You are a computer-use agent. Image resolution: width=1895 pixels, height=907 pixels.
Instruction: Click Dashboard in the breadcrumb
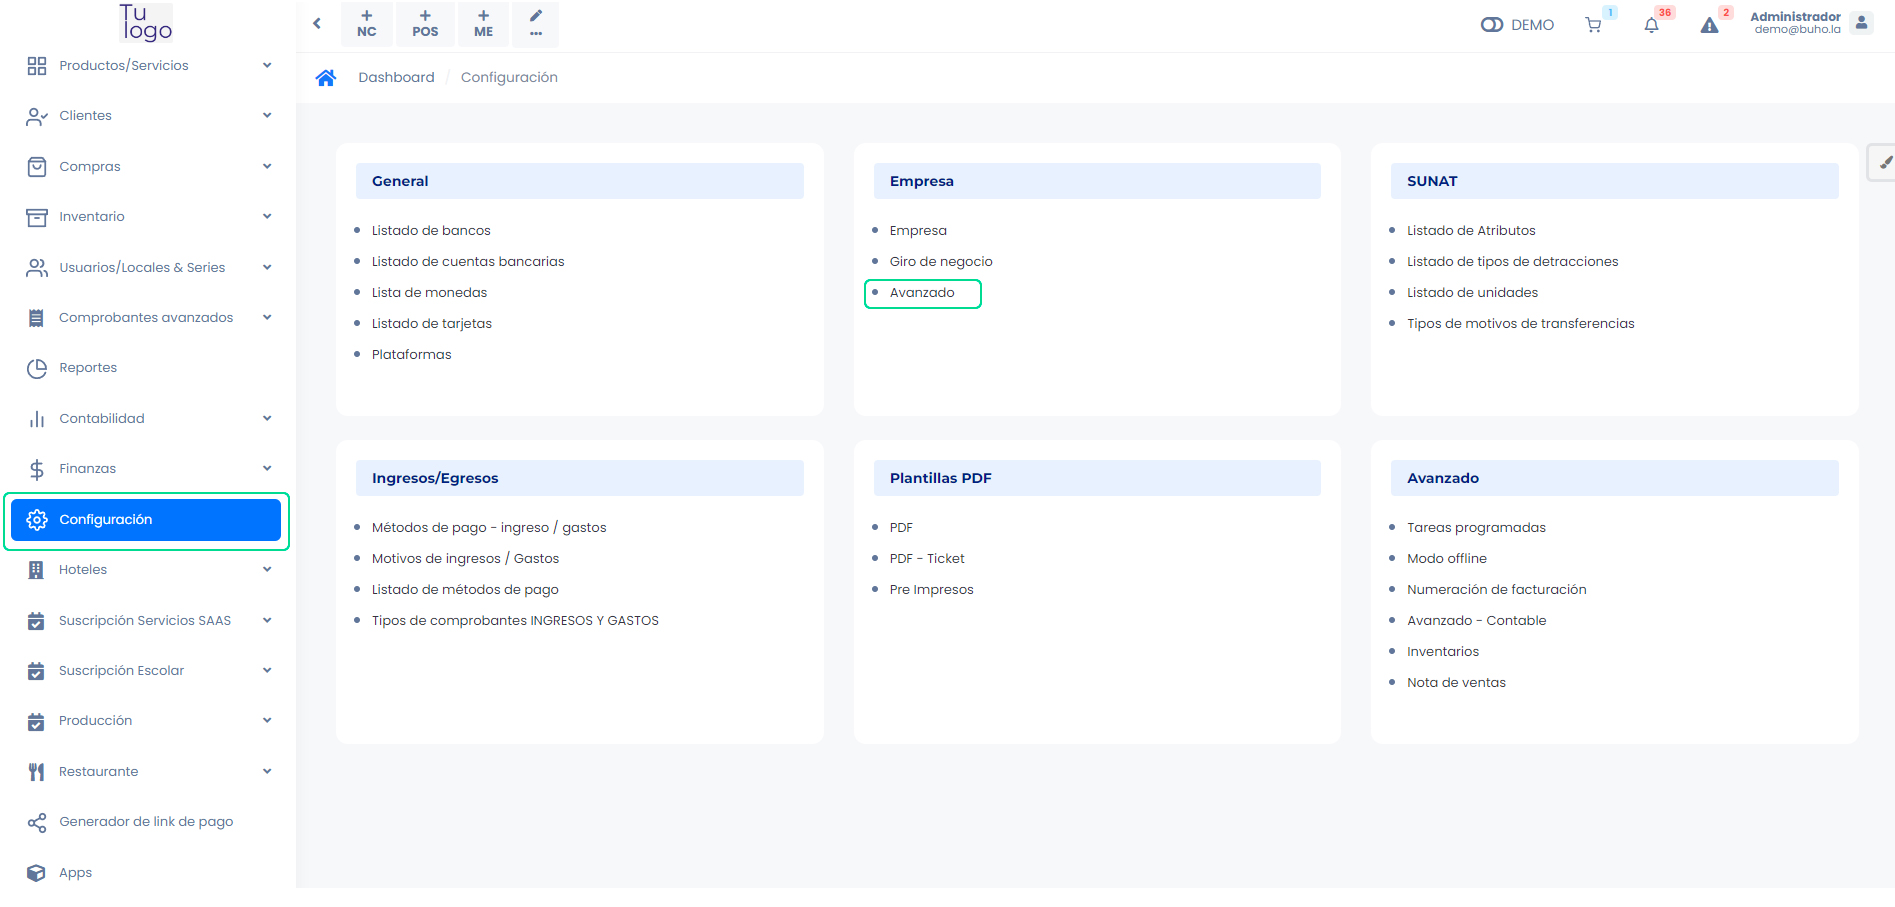(x=396, y=78)
